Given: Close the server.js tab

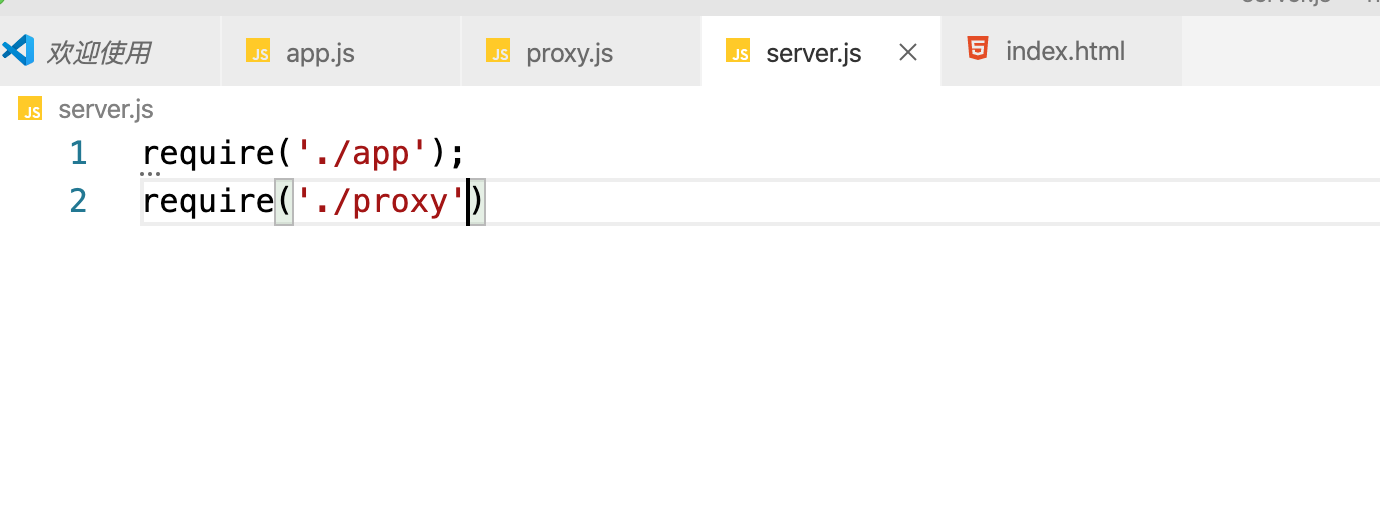Looking at the screenshot, I should tap(908, 52).
